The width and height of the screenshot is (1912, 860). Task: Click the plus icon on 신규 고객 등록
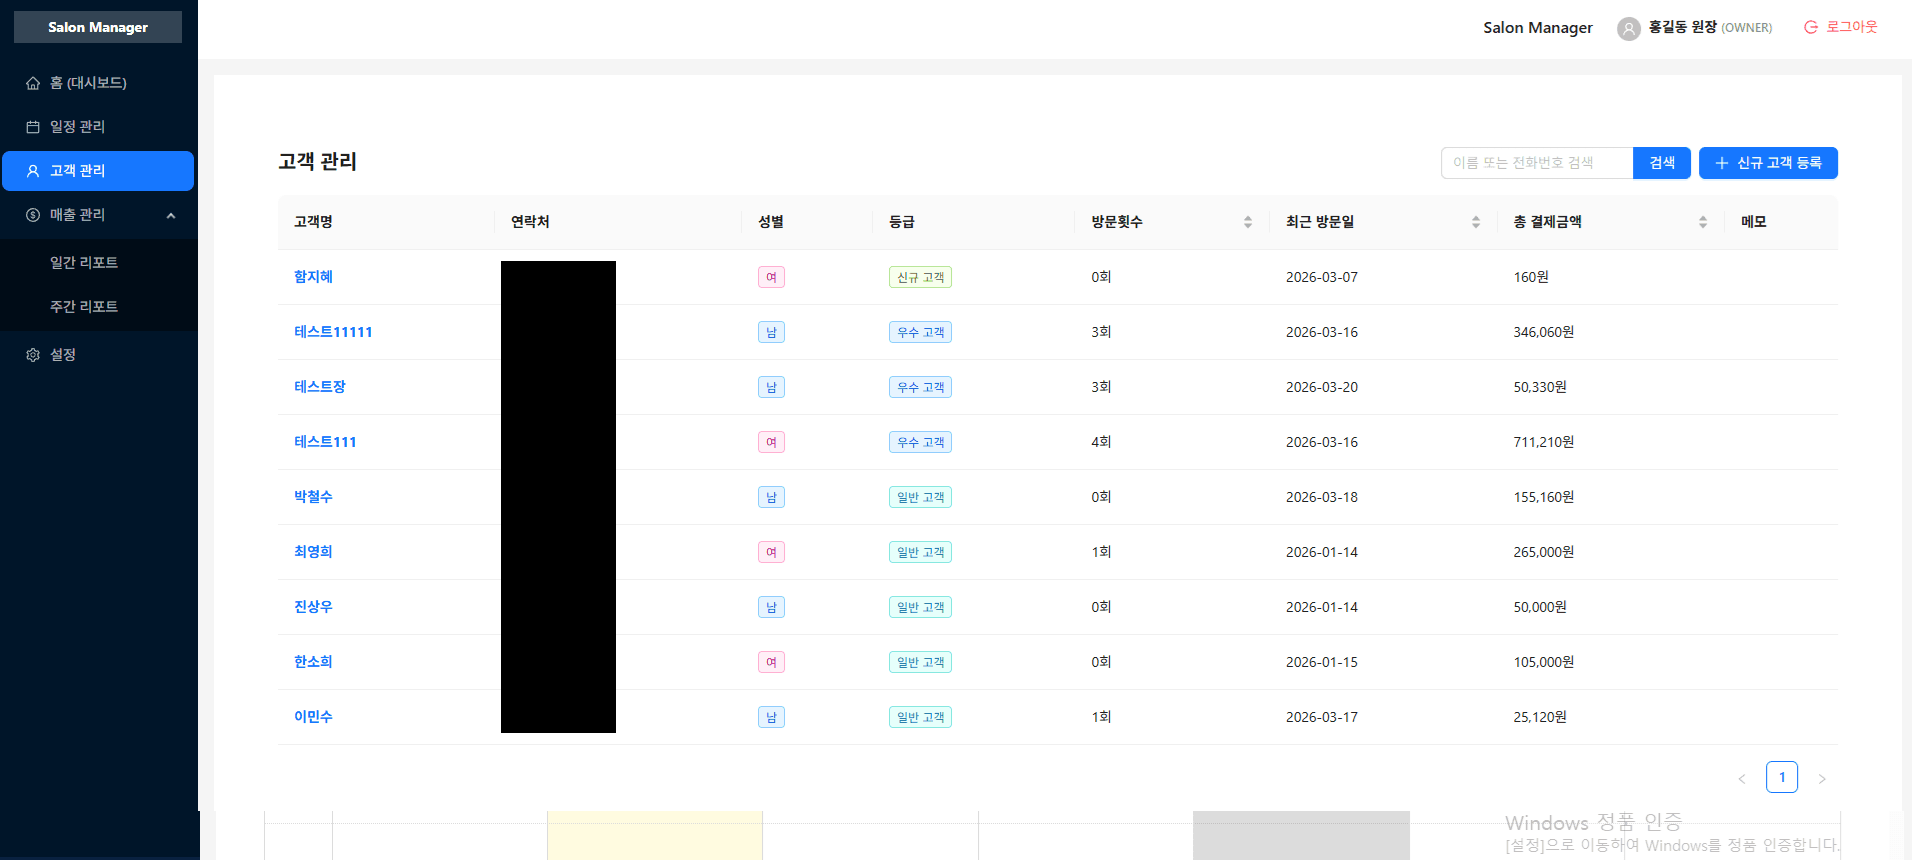coord(1721,163)
